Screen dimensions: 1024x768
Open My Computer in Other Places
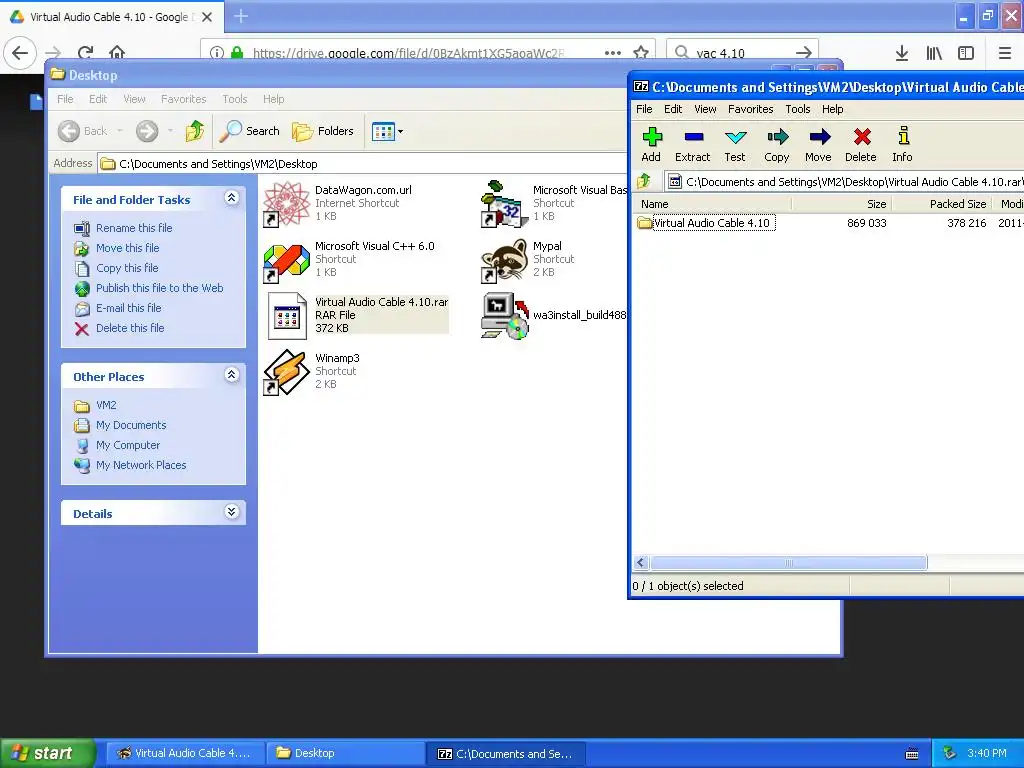click(x=128, y=445)
